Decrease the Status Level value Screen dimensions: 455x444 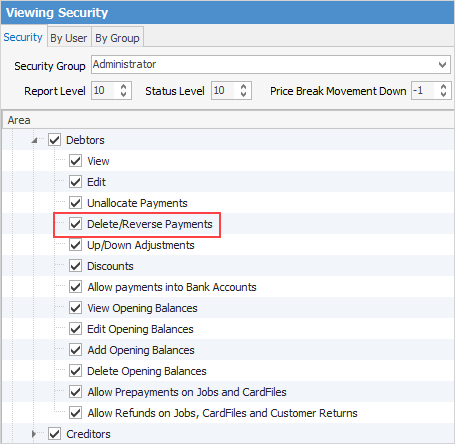[x=243, y=94]
